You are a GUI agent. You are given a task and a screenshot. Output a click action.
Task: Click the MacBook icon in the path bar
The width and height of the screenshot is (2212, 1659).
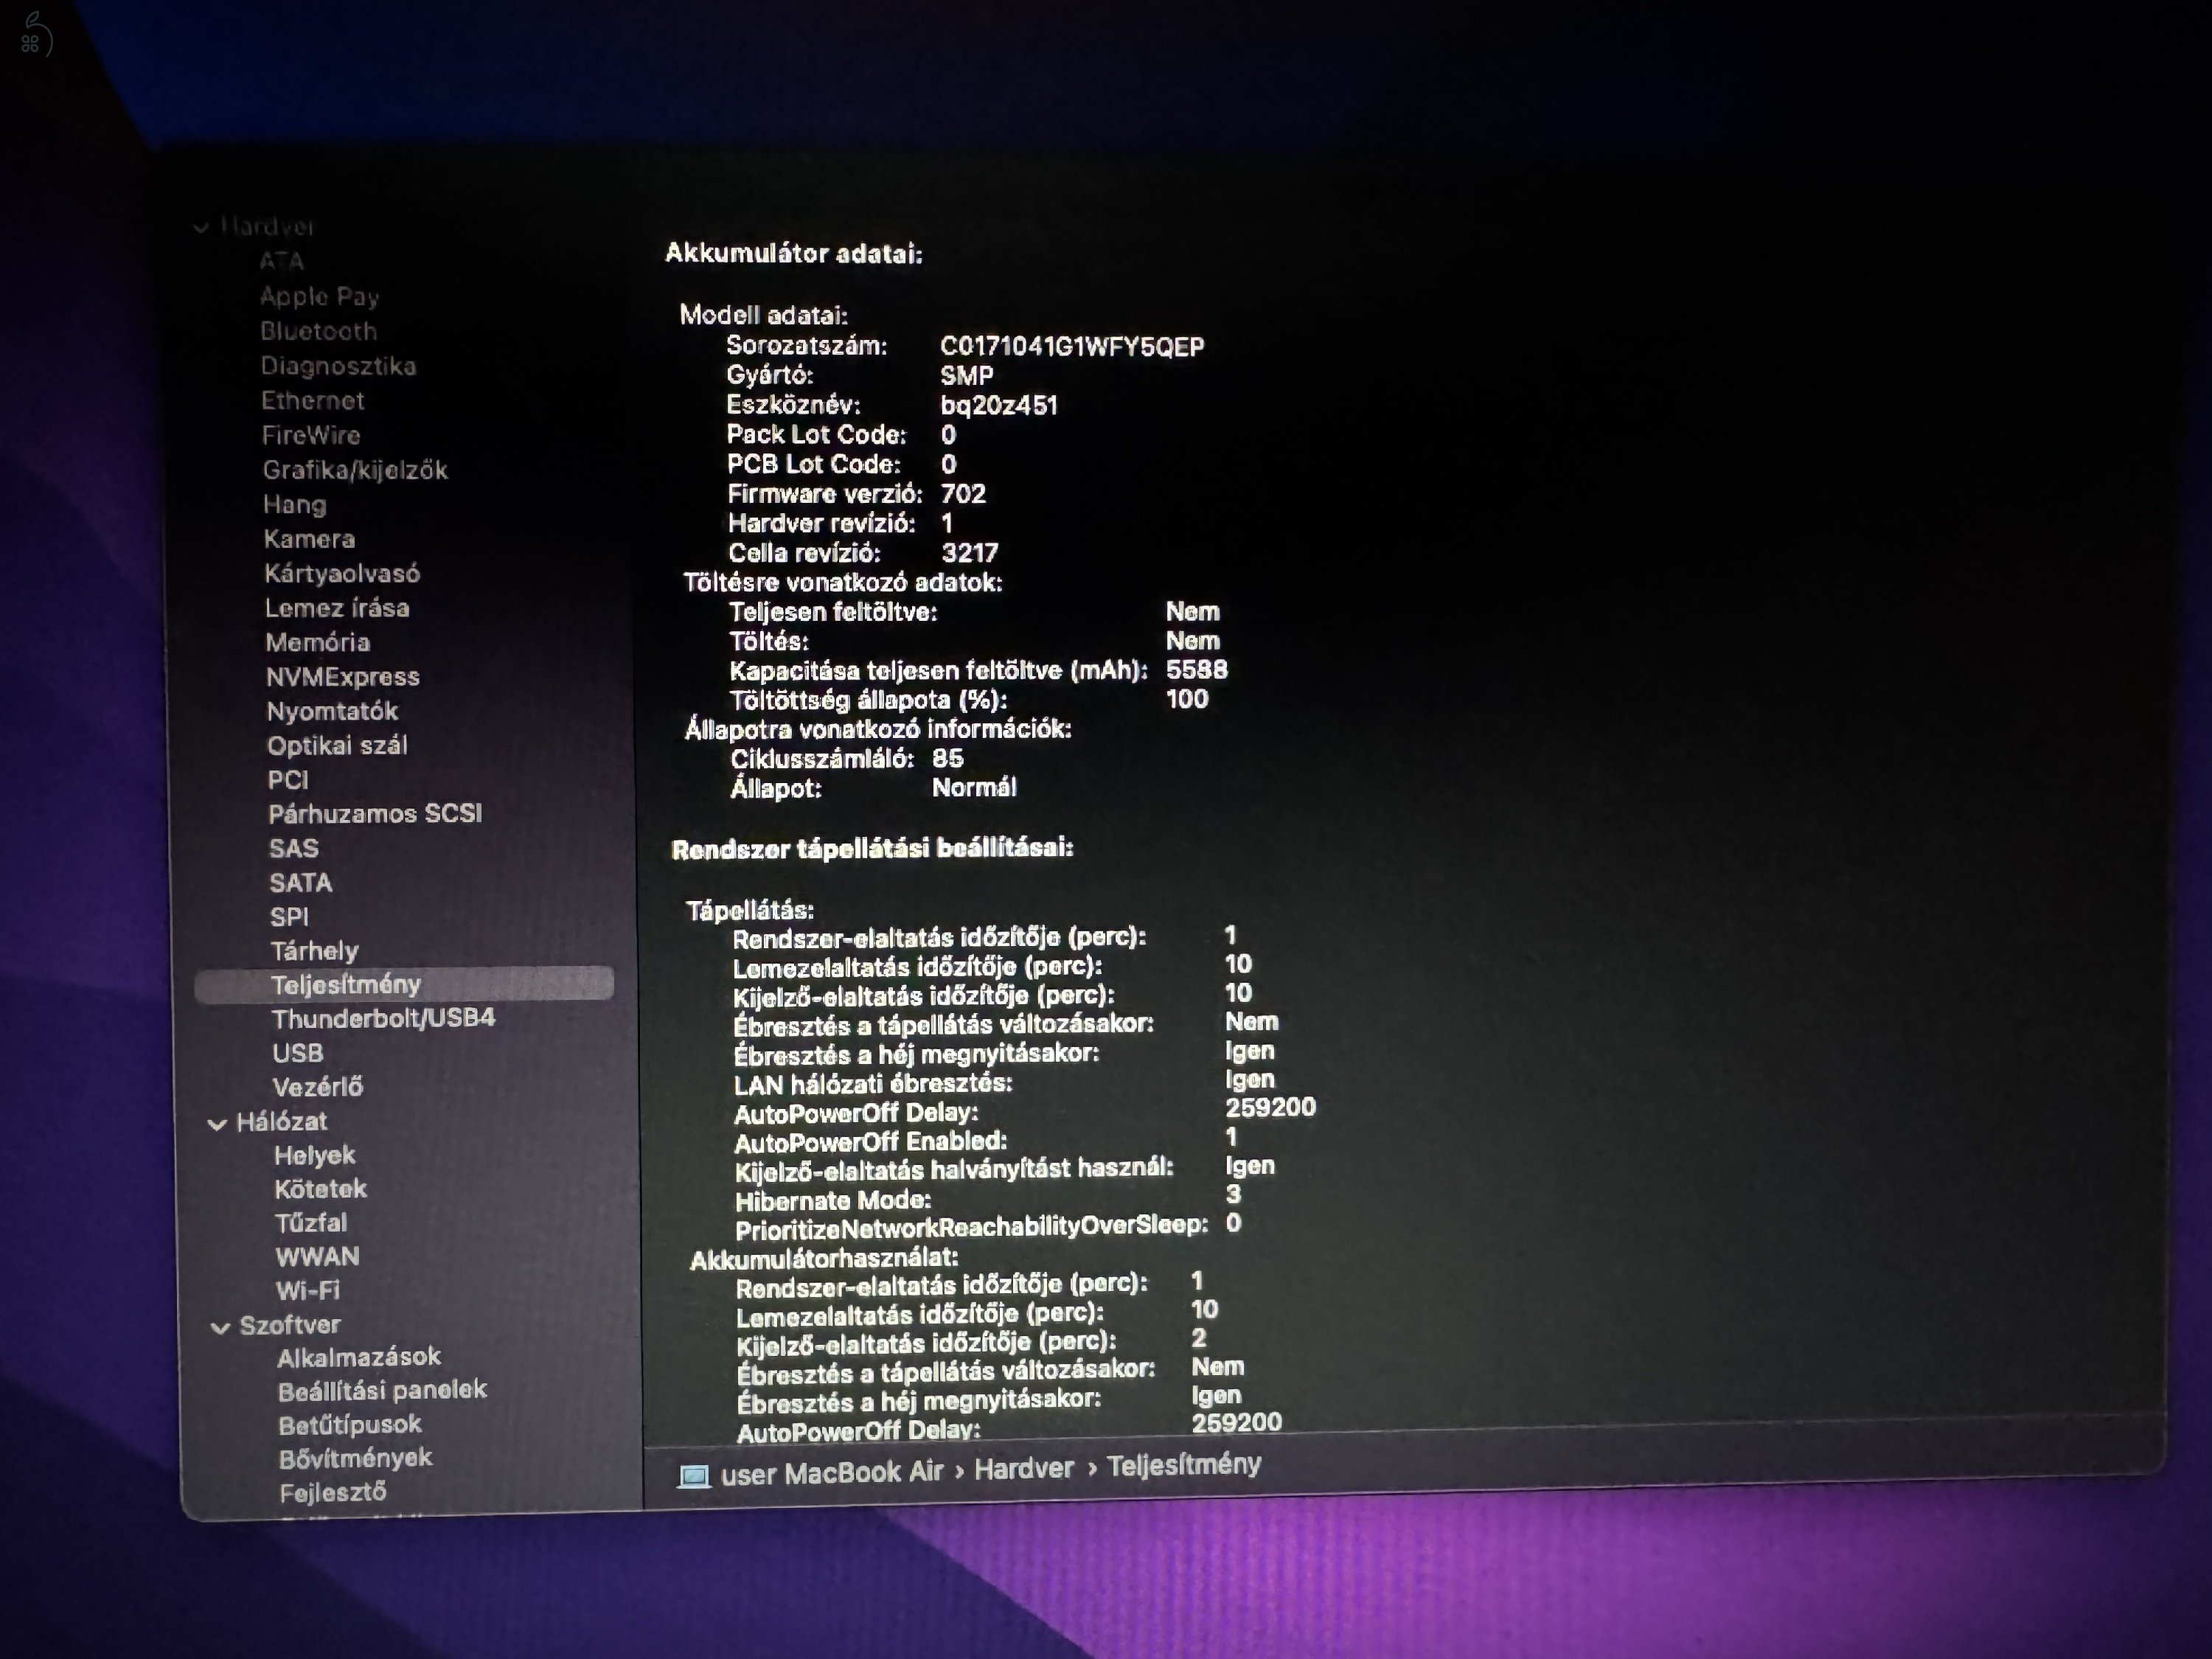(693, 1476)
